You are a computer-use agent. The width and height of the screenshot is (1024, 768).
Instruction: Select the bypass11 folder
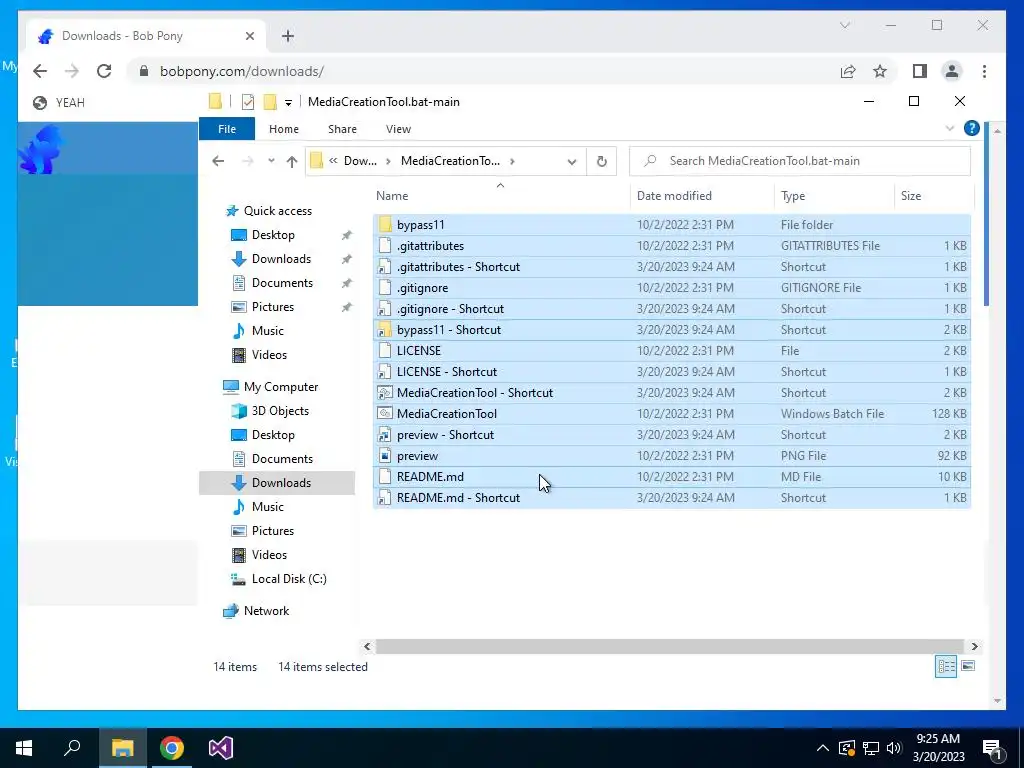[x=671, y=225]
